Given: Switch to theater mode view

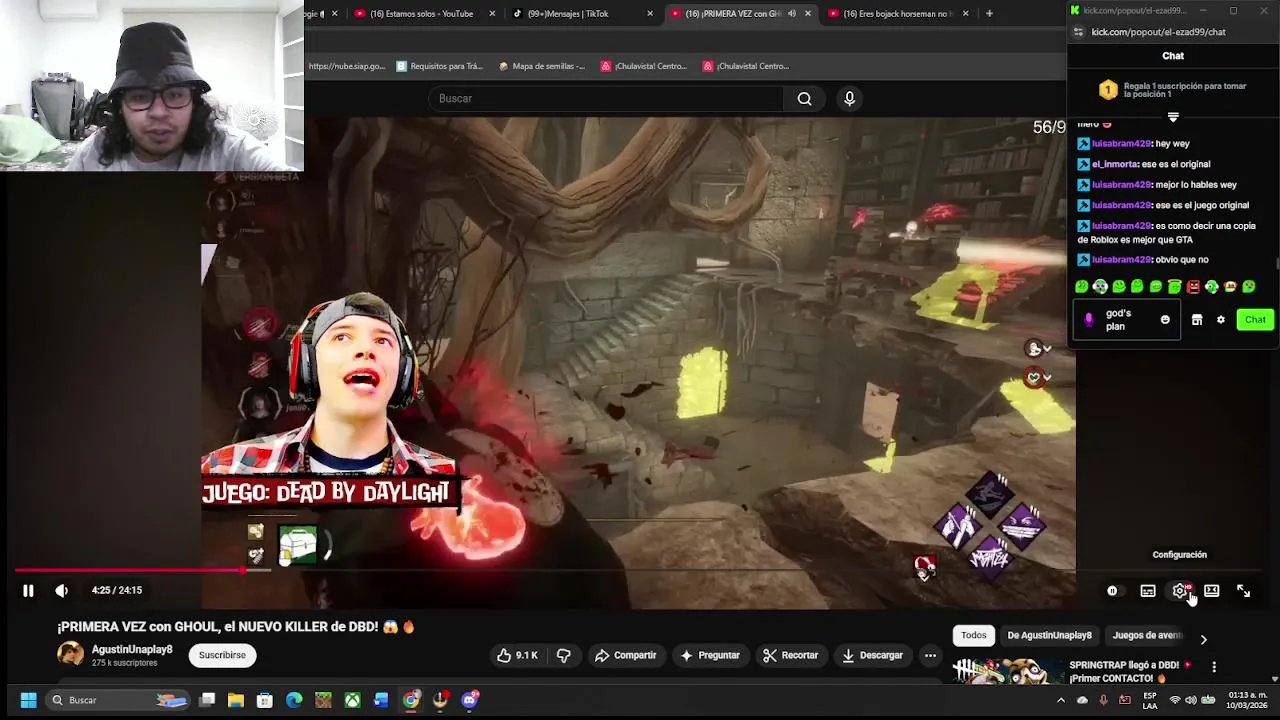Looking at the screenshot, I should pos(1211,591).
